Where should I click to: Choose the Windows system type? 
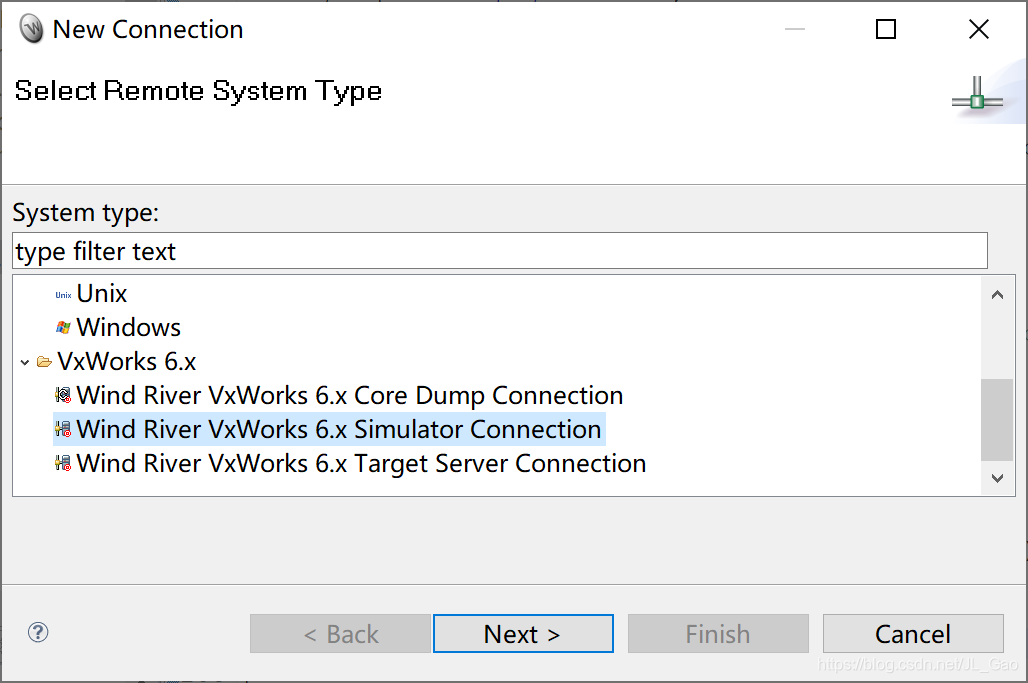point(128,327)
